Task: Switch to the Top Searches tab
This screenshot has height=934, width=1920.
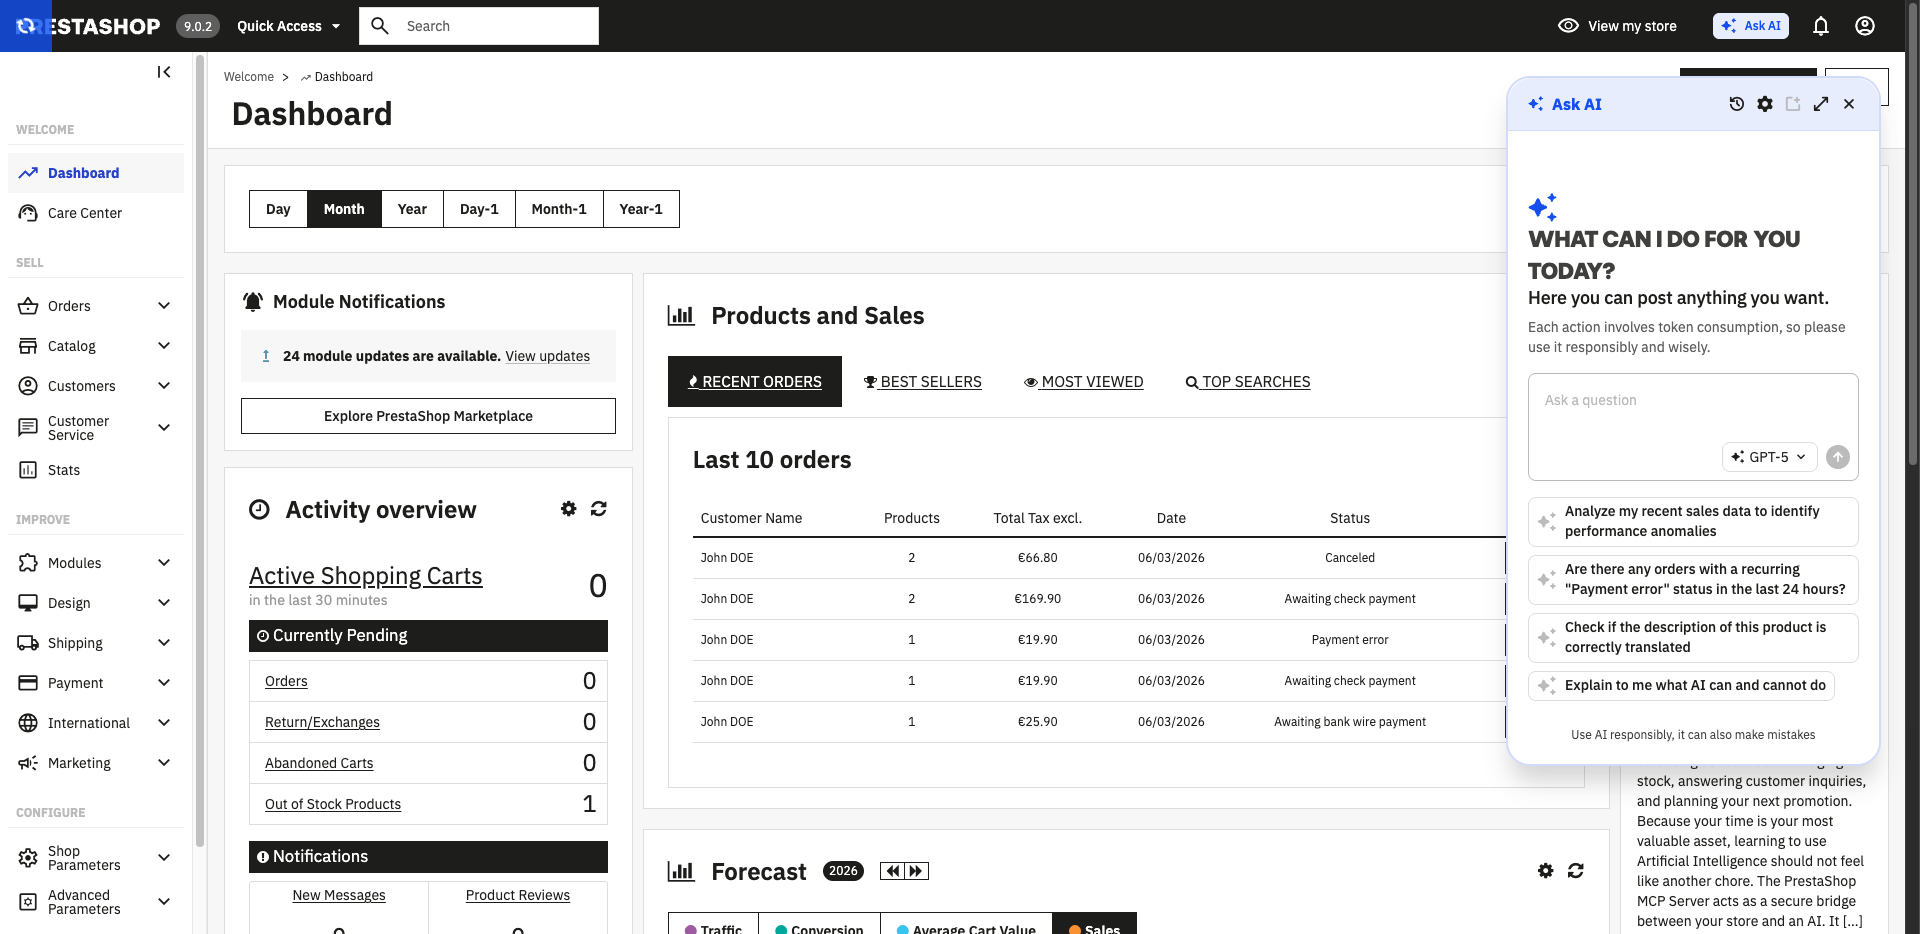Action: click(1248, 382)
